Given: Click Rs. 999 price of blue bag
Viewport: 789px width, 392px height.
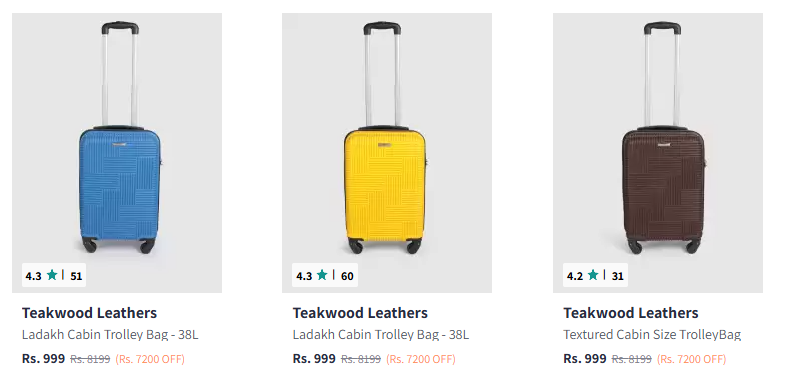Looking at the screenshot, I should (x=43, y=359).
